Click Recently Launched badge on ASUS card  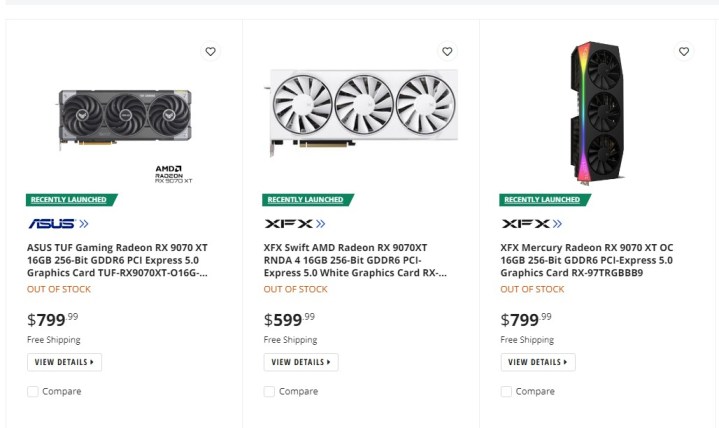click(x=71, y=200)
